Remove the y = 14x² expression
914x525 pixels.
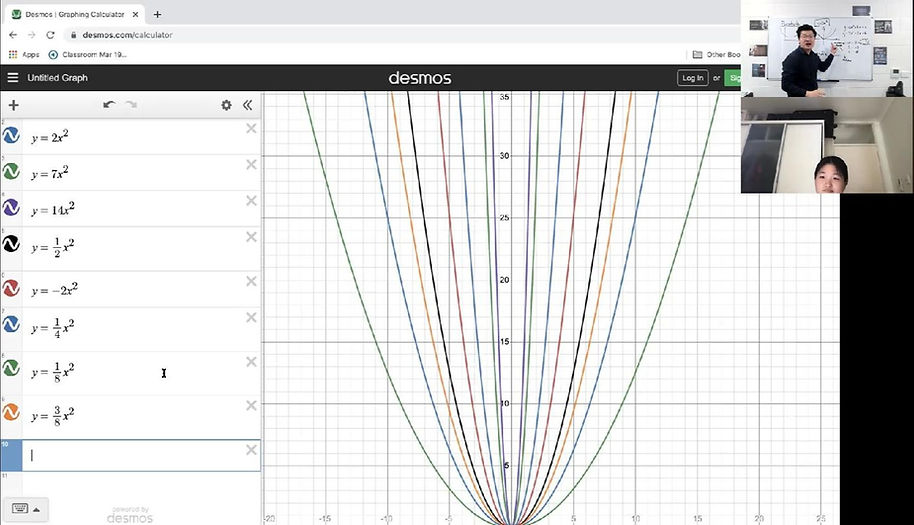(251, 200)
